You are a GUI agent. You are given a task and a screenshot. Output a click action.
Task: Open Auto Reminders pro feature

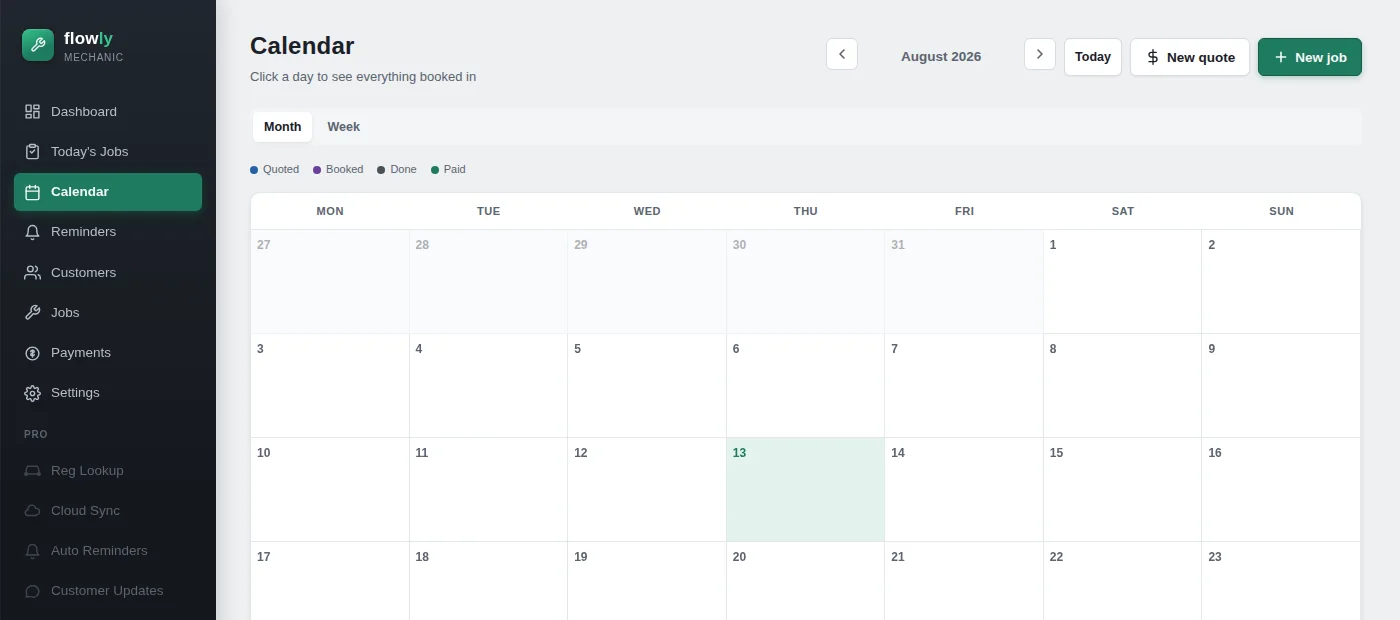108,550
